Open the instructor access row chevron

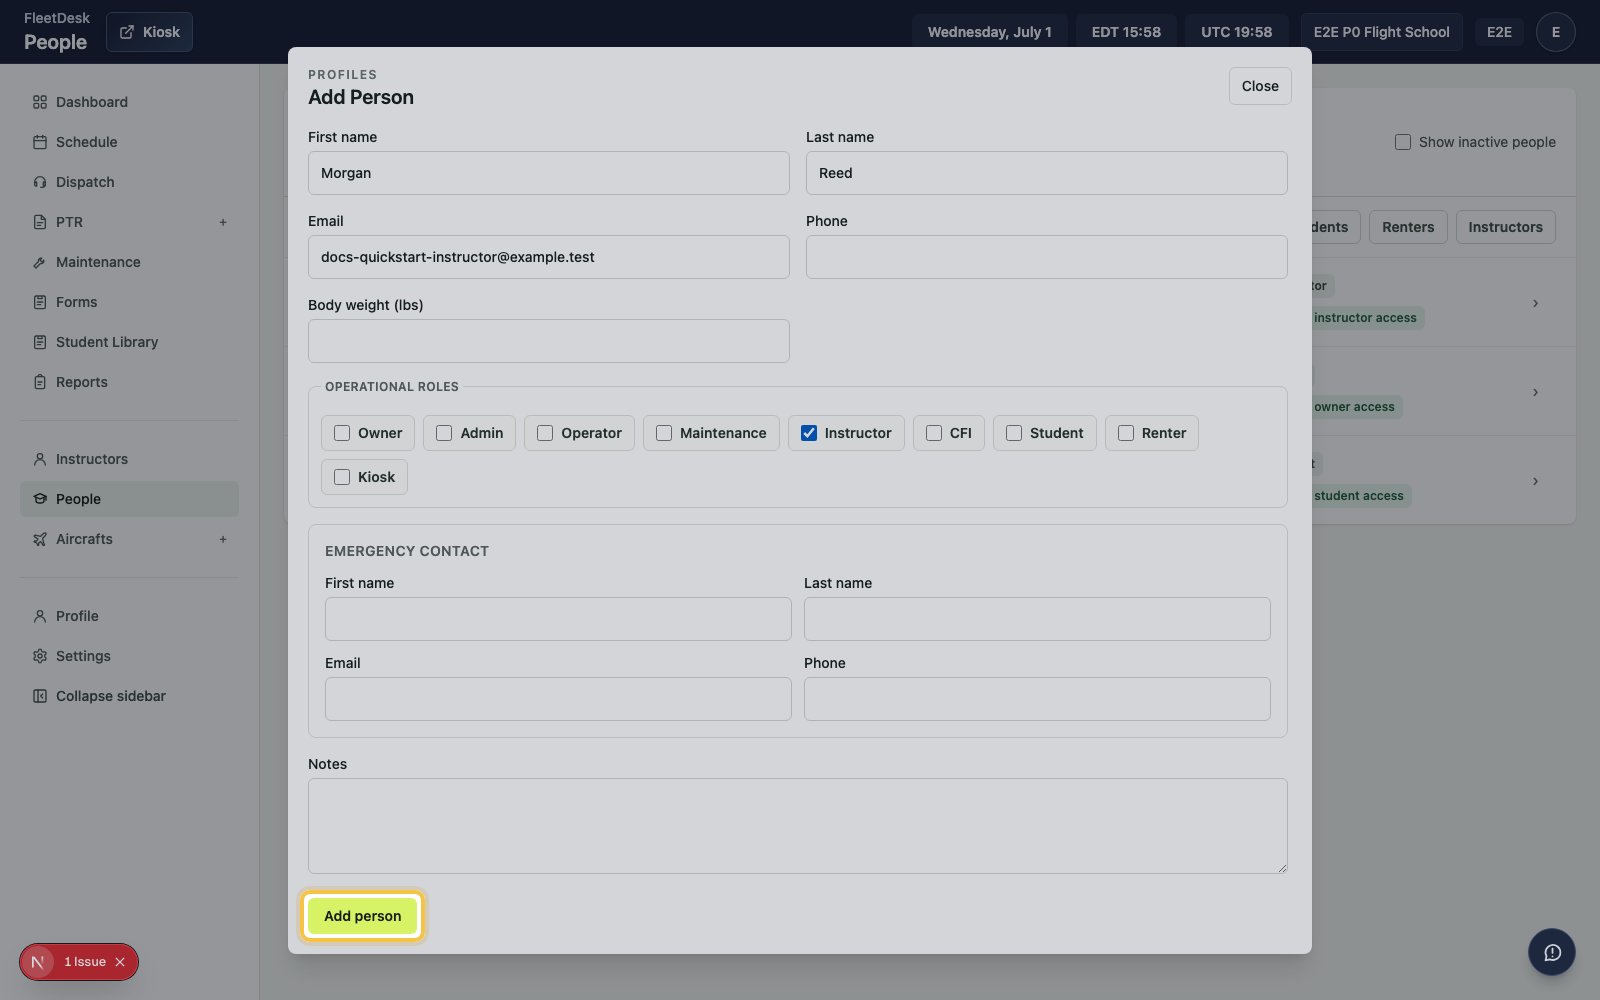tap(1535, 303)
